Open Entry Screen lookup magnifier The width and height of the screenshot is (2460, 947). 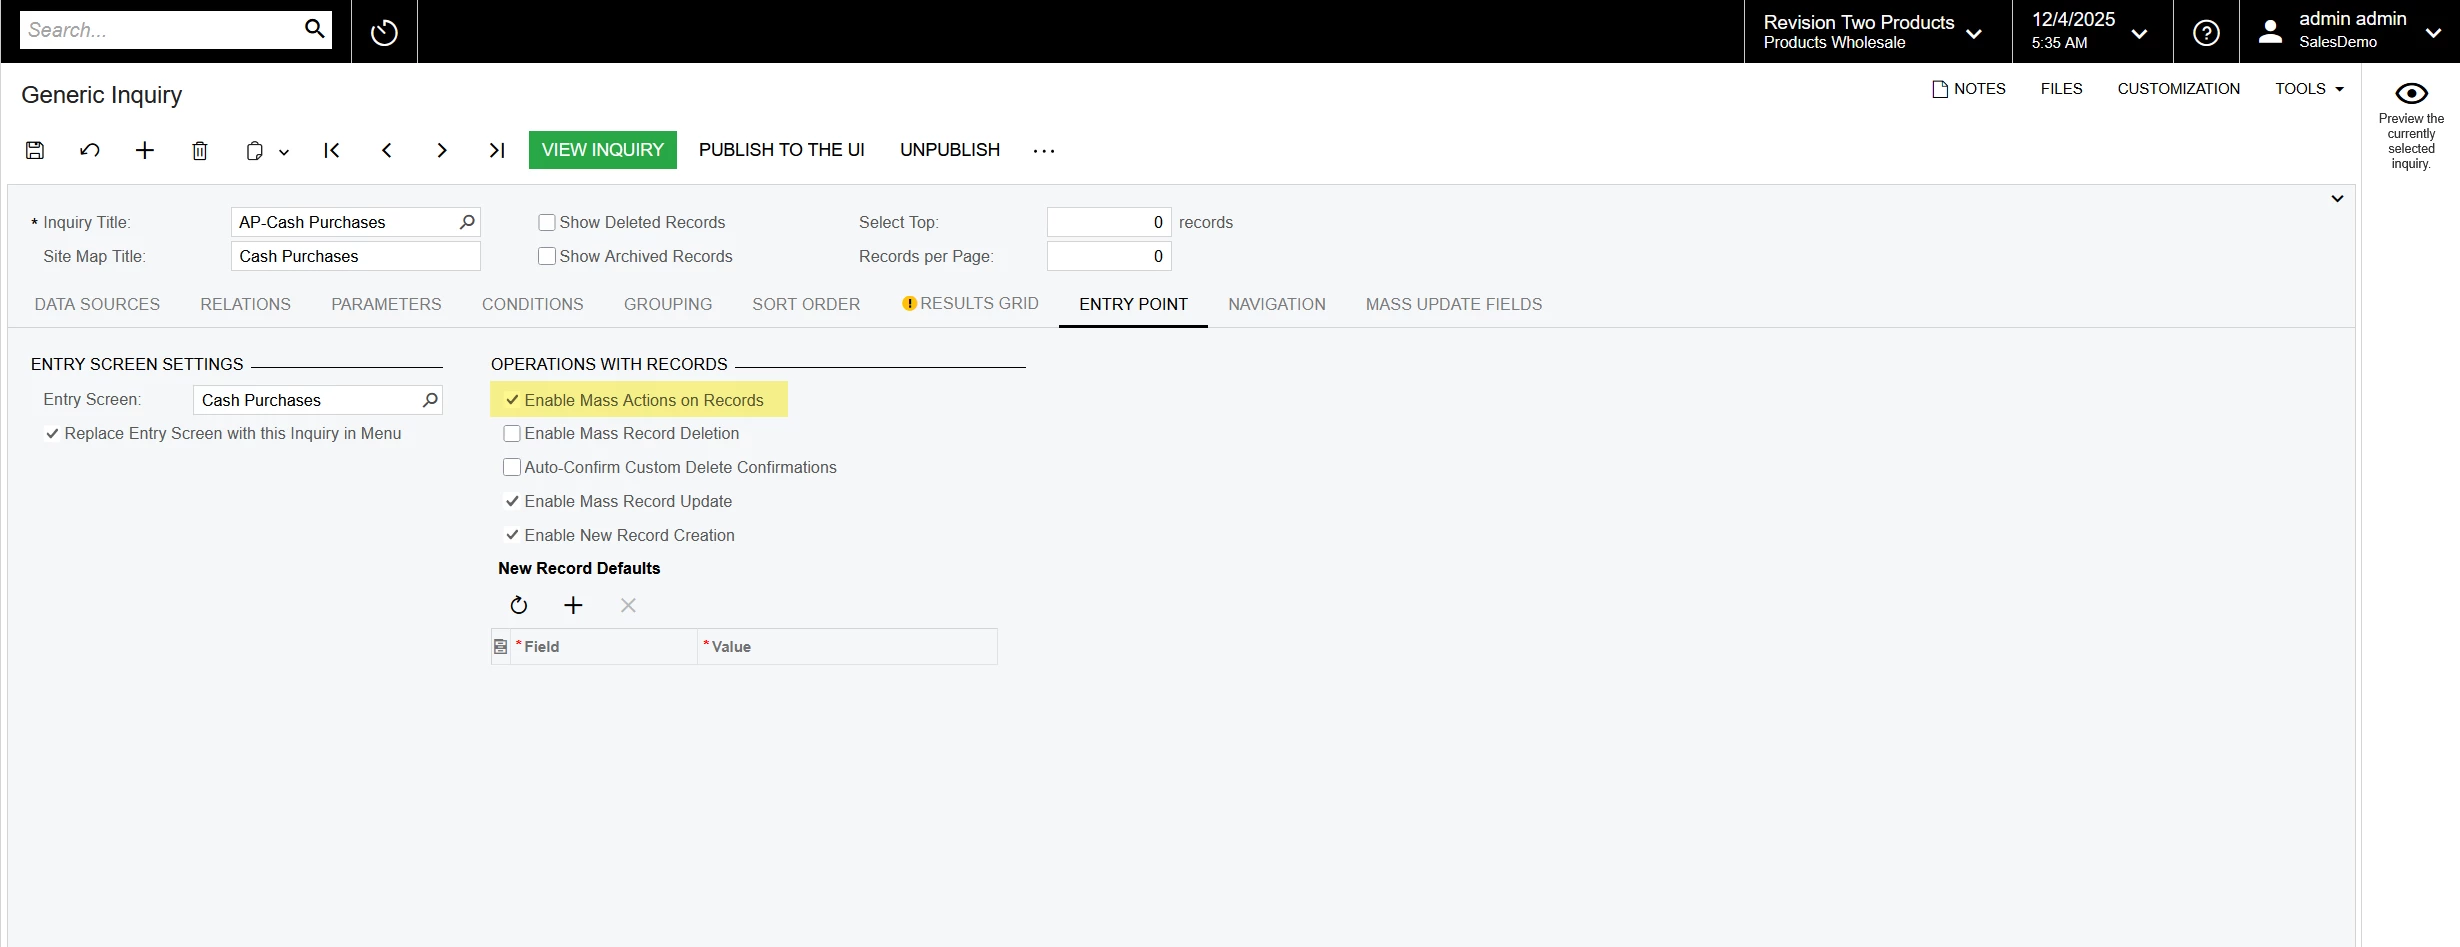430,400
